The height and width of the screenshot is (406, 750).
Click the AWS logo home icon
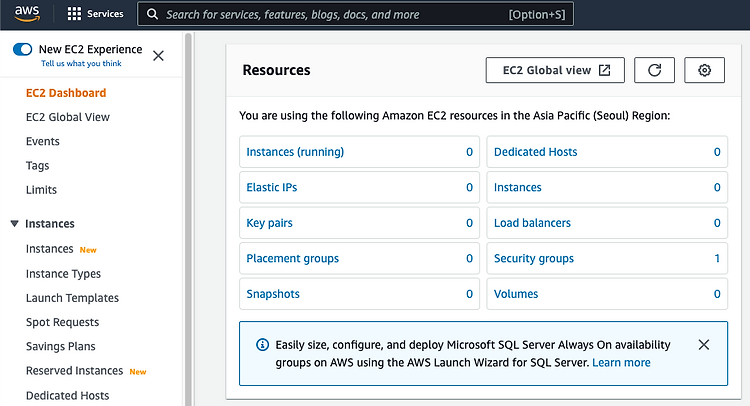pyautogui.click(x=27, y=14)
